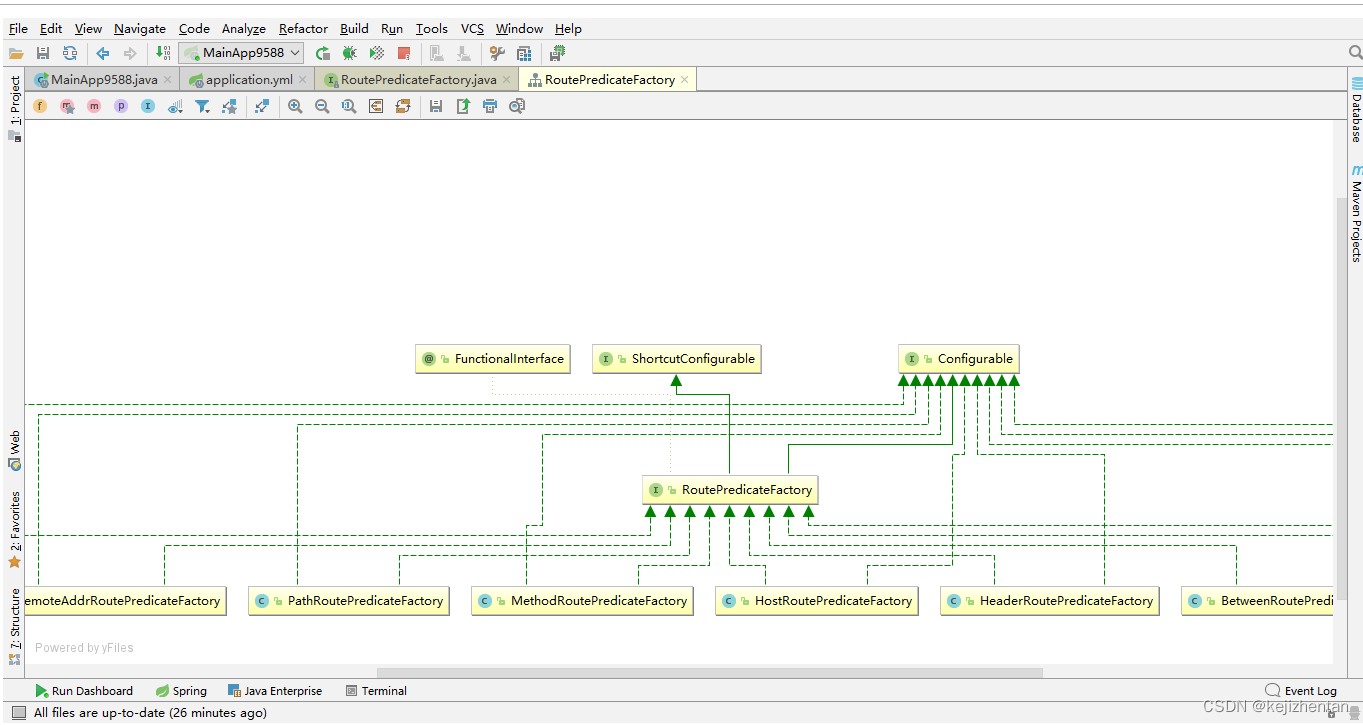This screenshot has width=1363, height=725.
Task: Click the Open folder toolbar icon
Action: pos(16,53)
